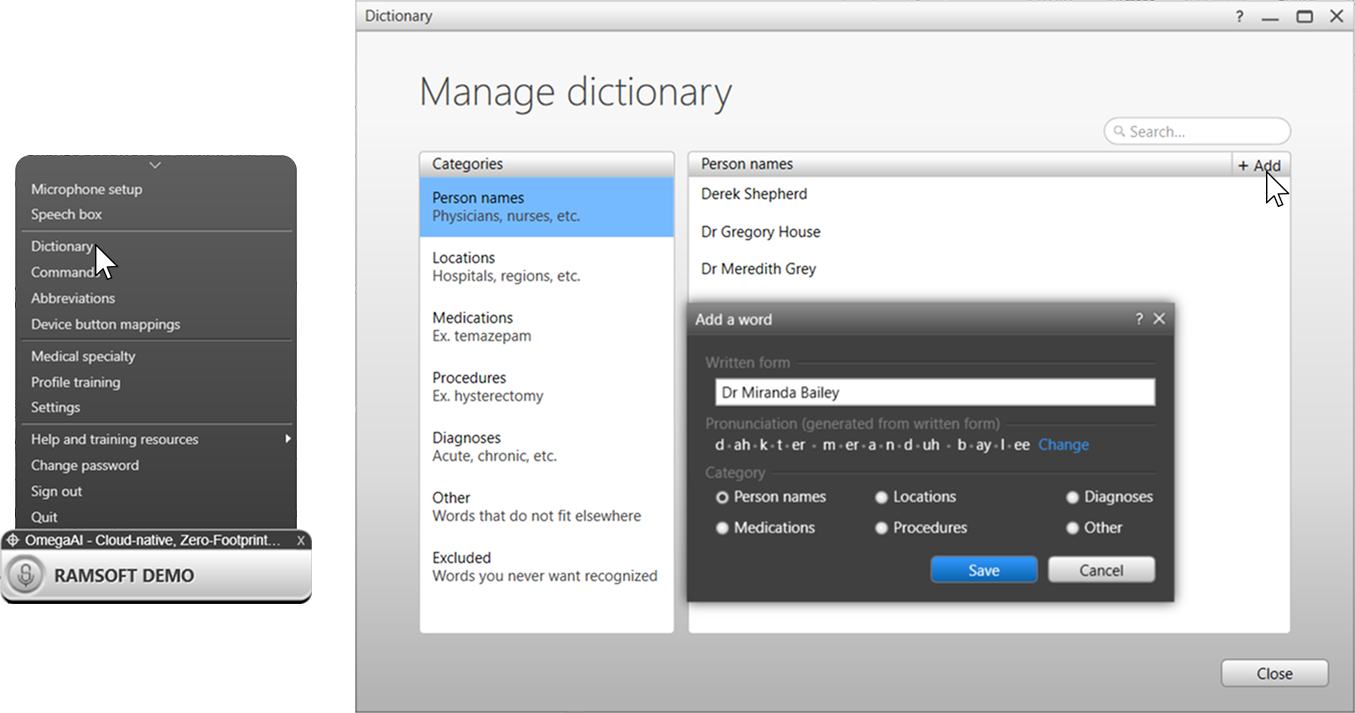The width and height of the screenshot is (1355, 713).
Task: Select the Other category in list
Action: point(547,507)
